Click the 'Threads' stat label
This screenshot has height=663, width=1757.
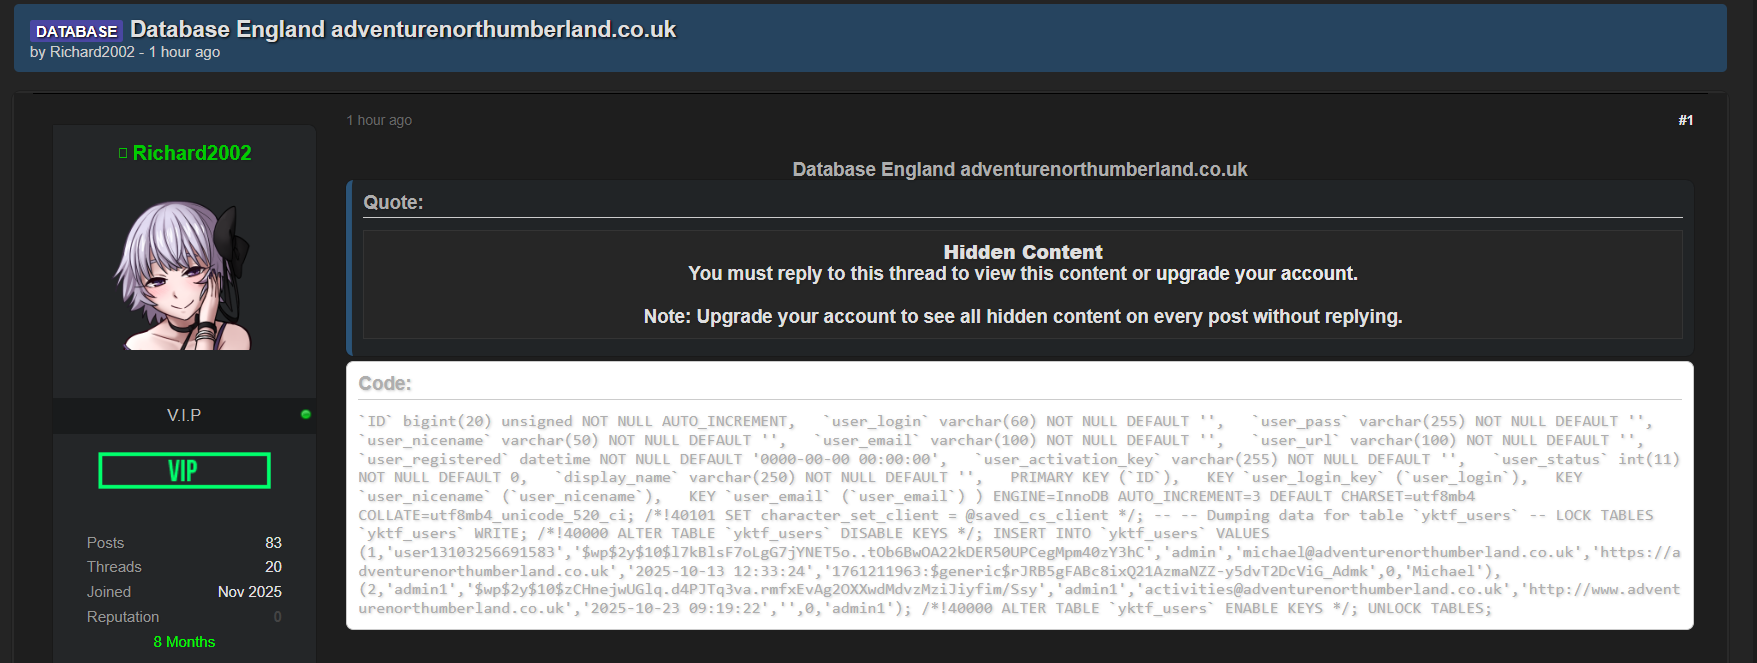point(114,567)
